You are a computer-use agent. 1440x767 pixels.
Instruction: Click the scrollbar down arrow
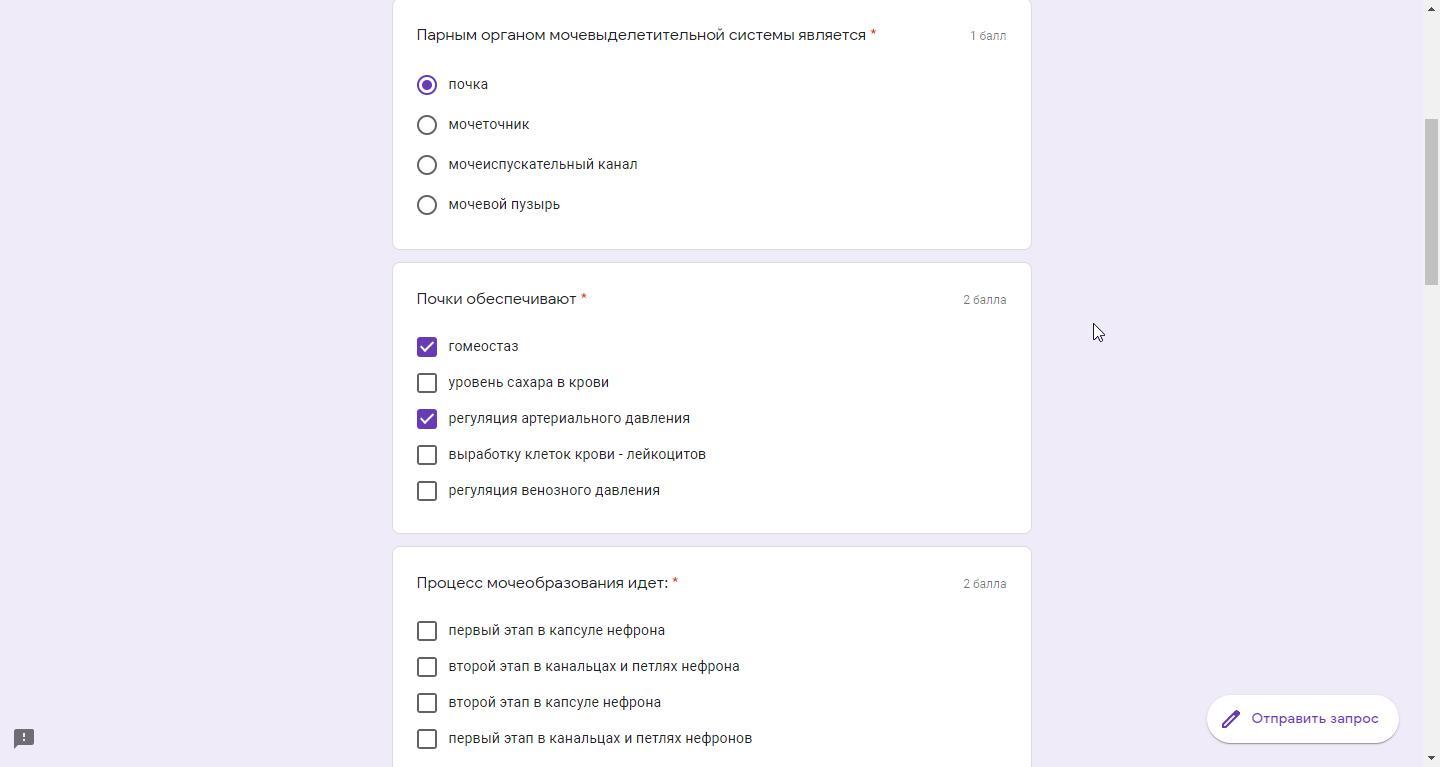pyautogui.click(x=1431, y=758)
